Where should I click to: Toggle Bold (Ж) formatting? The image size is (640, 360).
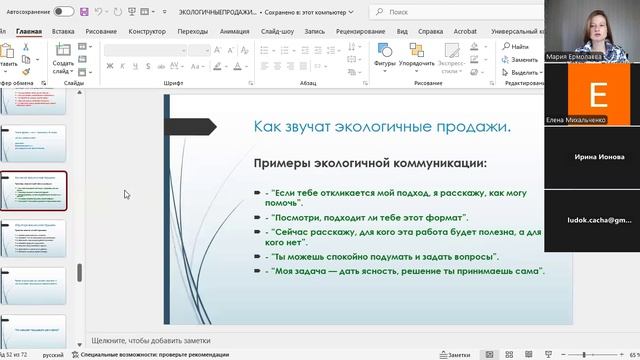110,66
